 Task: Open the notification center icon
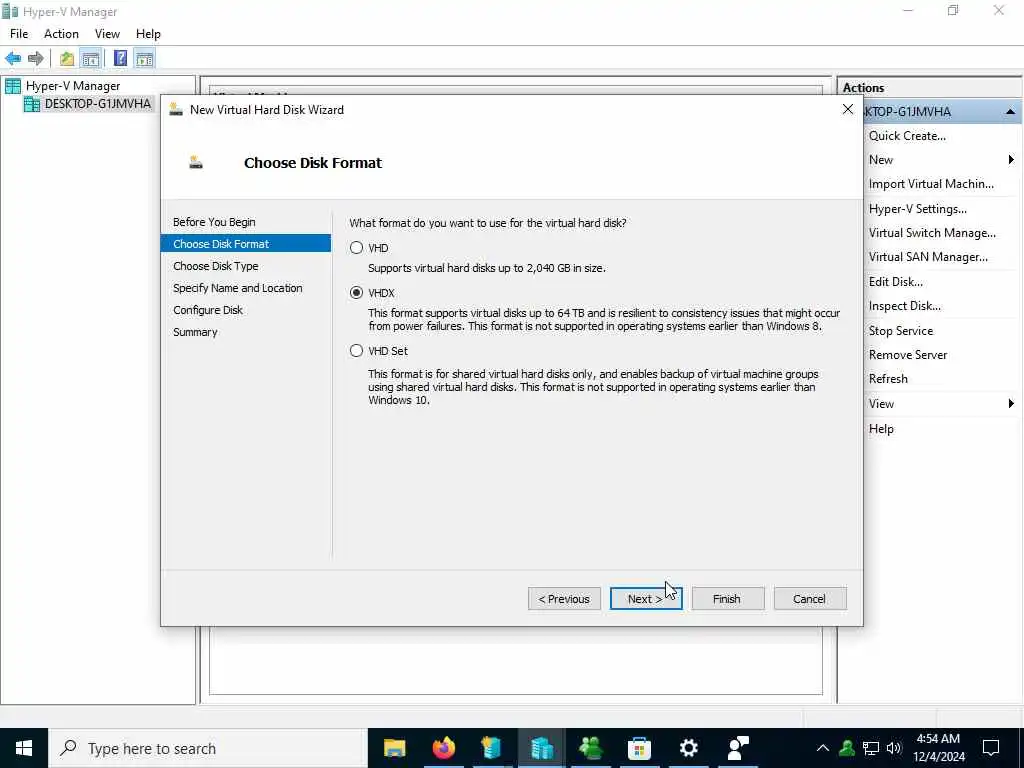coord(991,748)
